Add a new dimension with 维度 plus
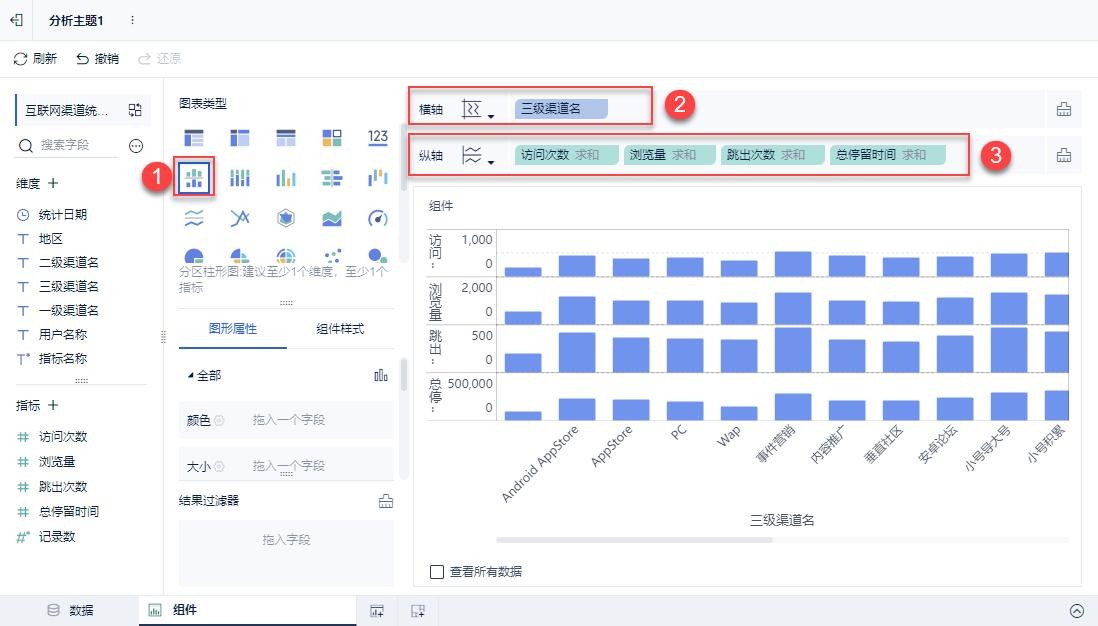This screenshot has width=1098, height=626. click(x=53, y=184)
